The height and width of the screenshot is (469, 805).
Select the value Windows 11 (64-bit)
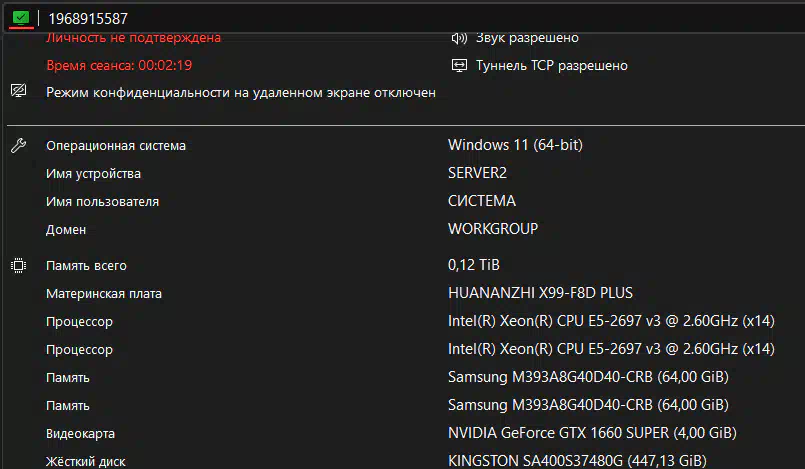coord(515,145)
